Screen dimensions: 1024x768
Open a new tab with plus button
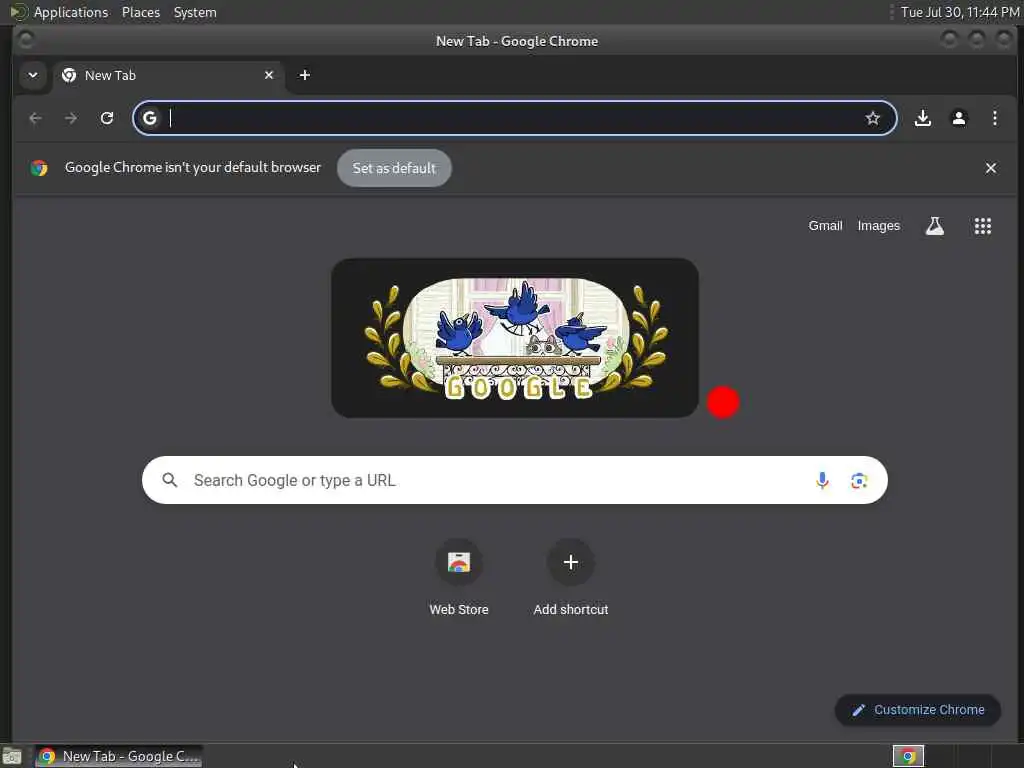pyautogui.click(x=304, y=75)
